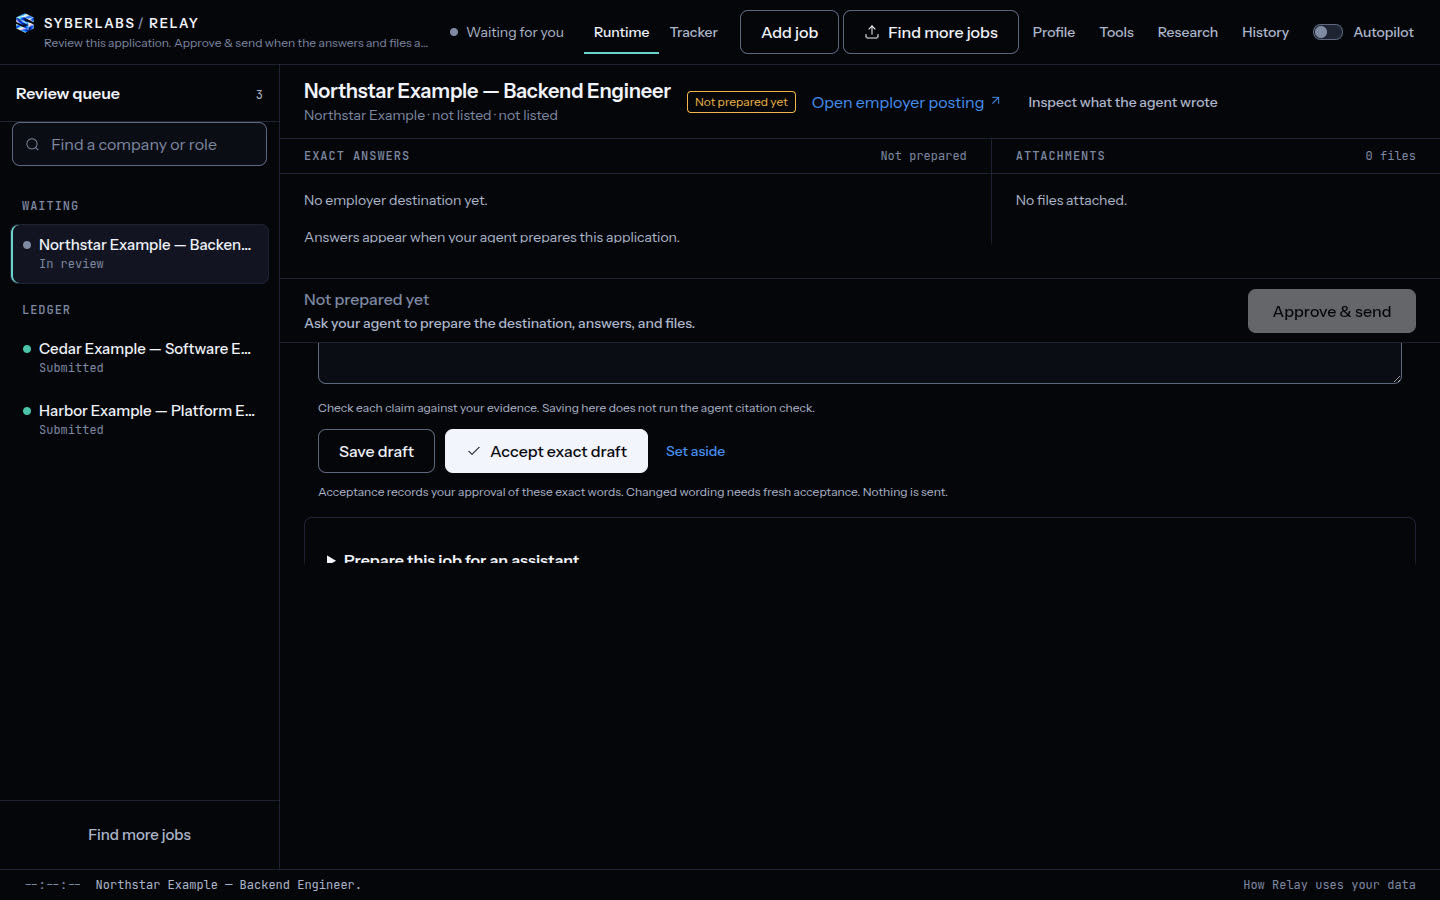Click the gray status dot for Northstar Example
Screen dimensions: 1440x900
[27, 245]
